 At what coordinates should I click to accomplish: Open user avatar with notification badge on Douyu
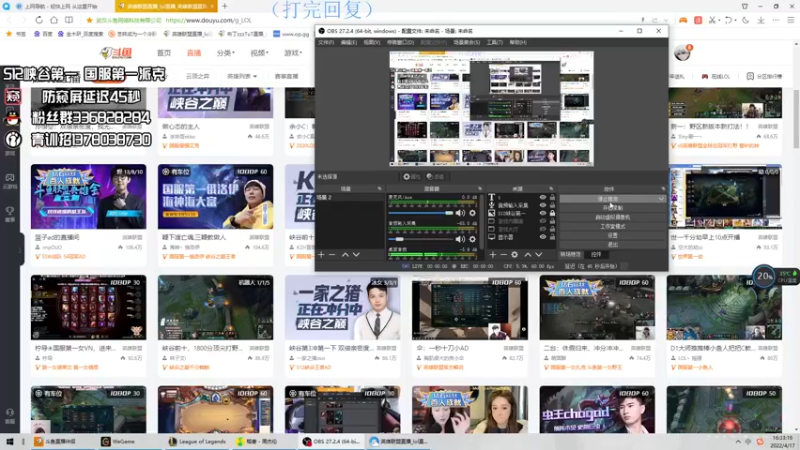[682, 52]
